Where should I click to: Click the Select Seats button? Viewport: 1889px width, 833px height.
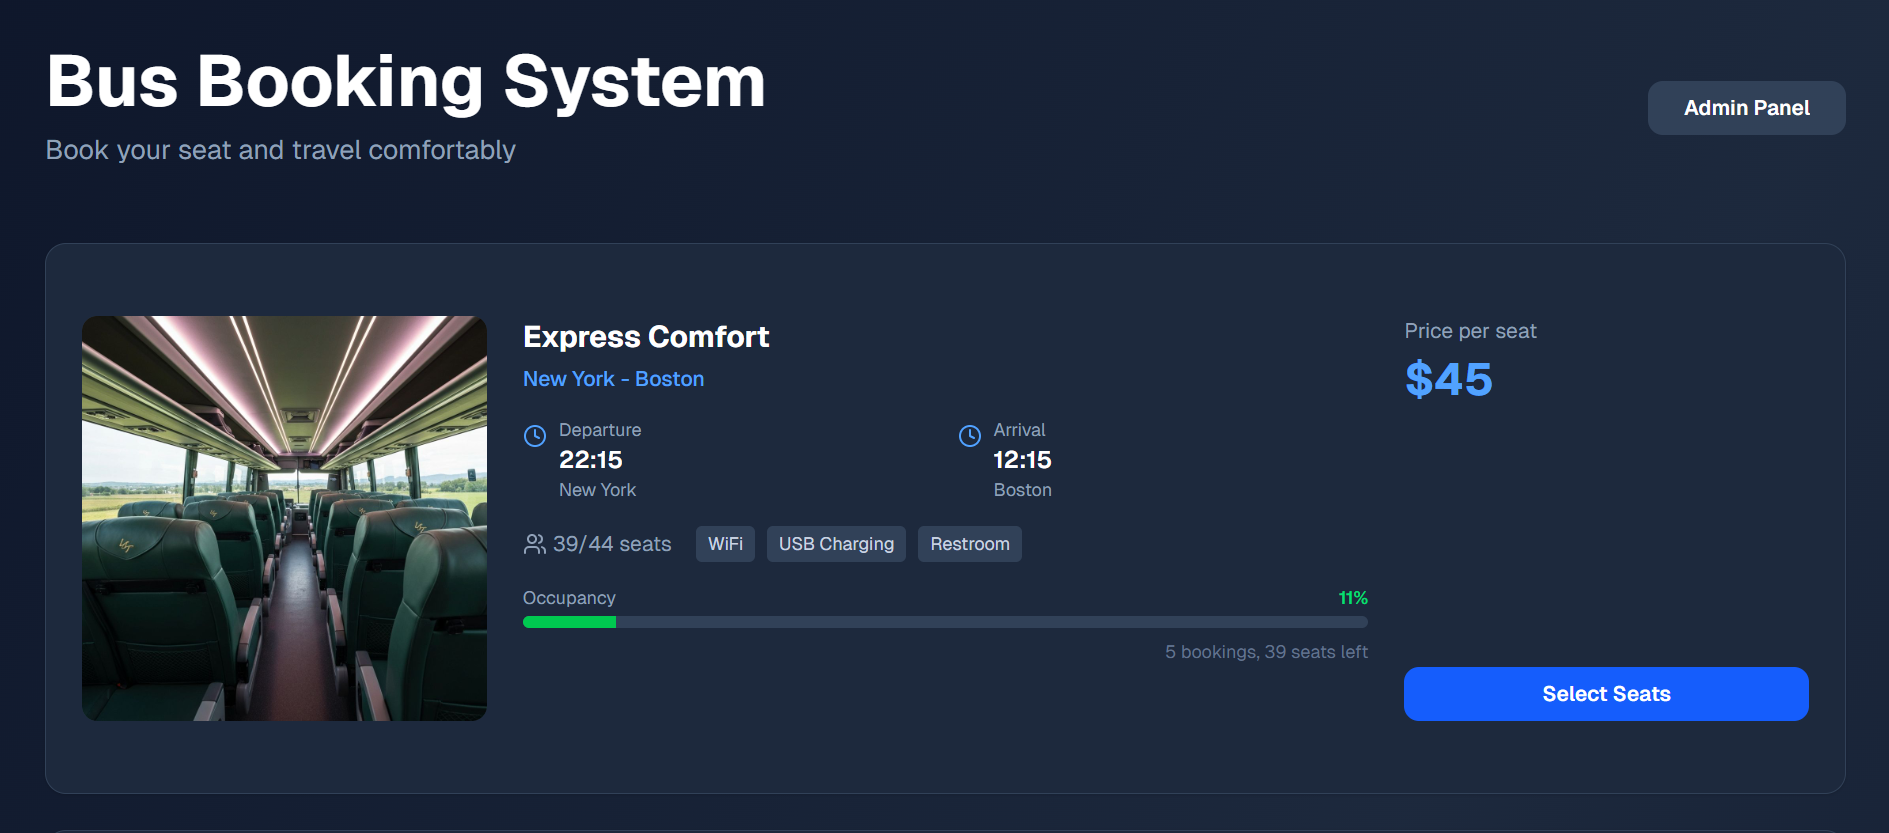click(x=1605, y=694)
